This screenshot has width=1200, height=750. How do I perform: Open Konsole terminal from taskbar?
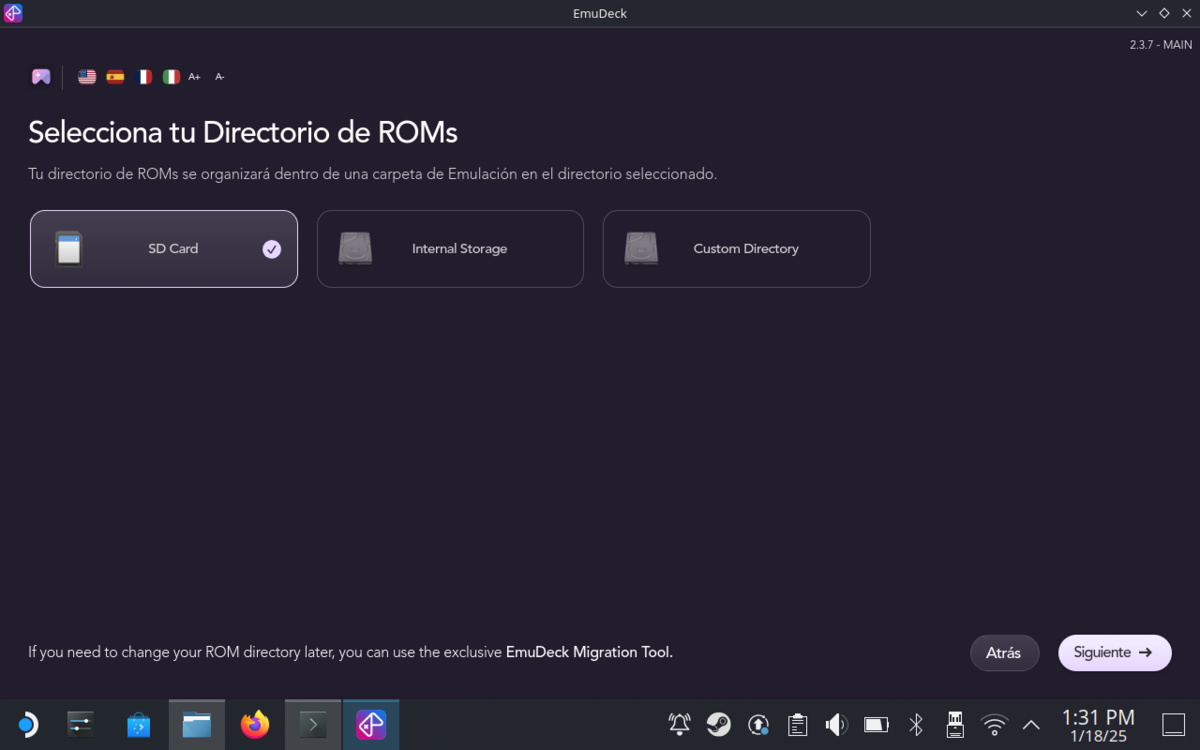(x=313, y=725)
